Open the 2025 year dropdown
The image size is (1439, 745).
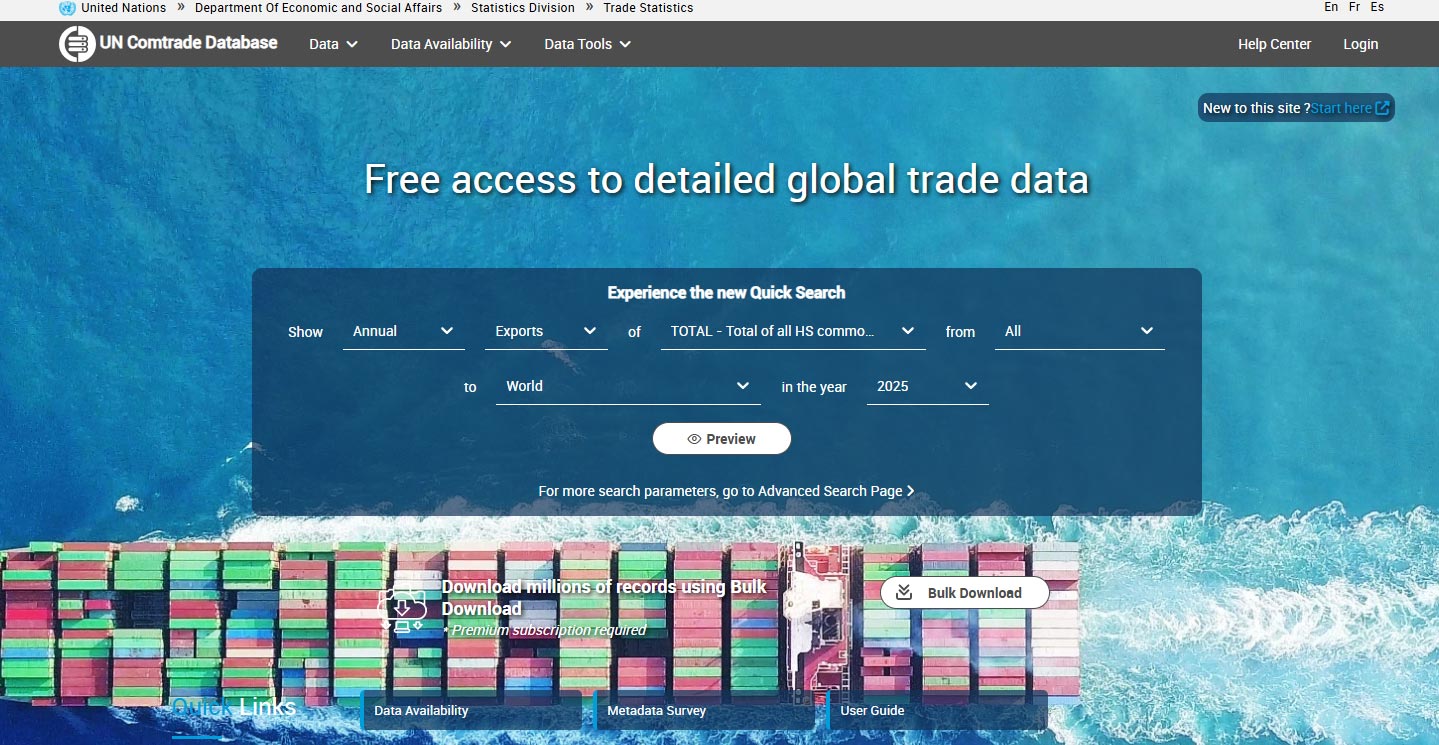coord(928,386)
